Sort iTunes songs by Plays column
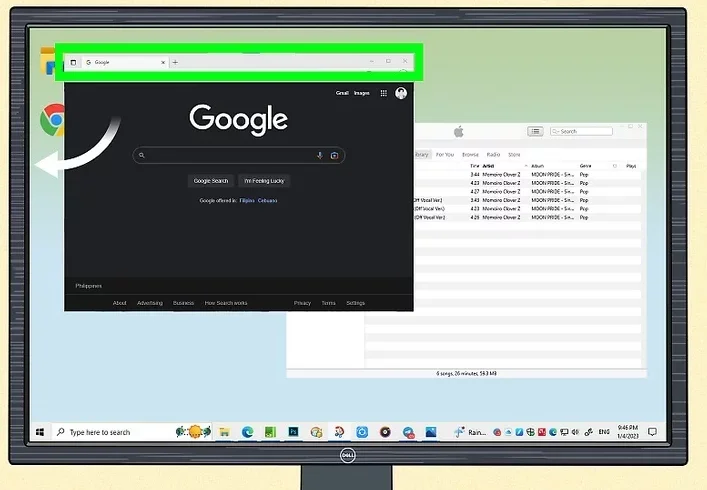Image resolution: width=707 pixels, height=490 pixels. click(631, 166)
